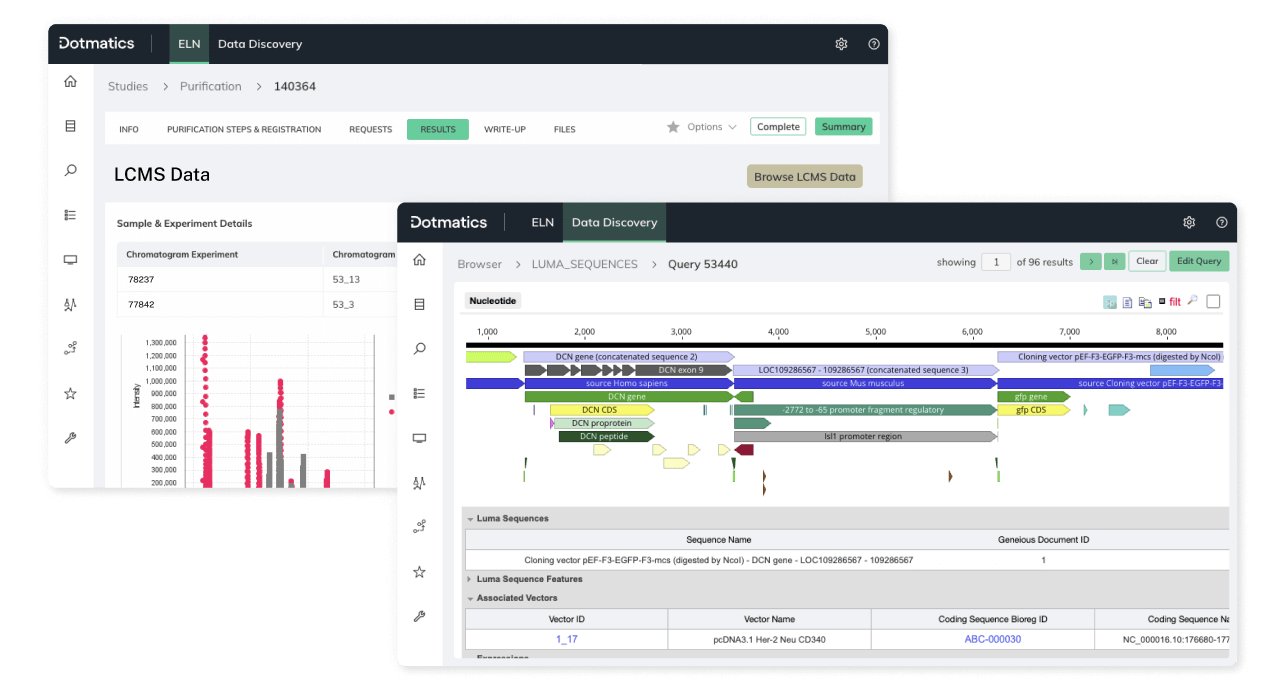
Task: Click the search magnifier in the LCMS Data window sidebar
Action: [x=70, y=171]
